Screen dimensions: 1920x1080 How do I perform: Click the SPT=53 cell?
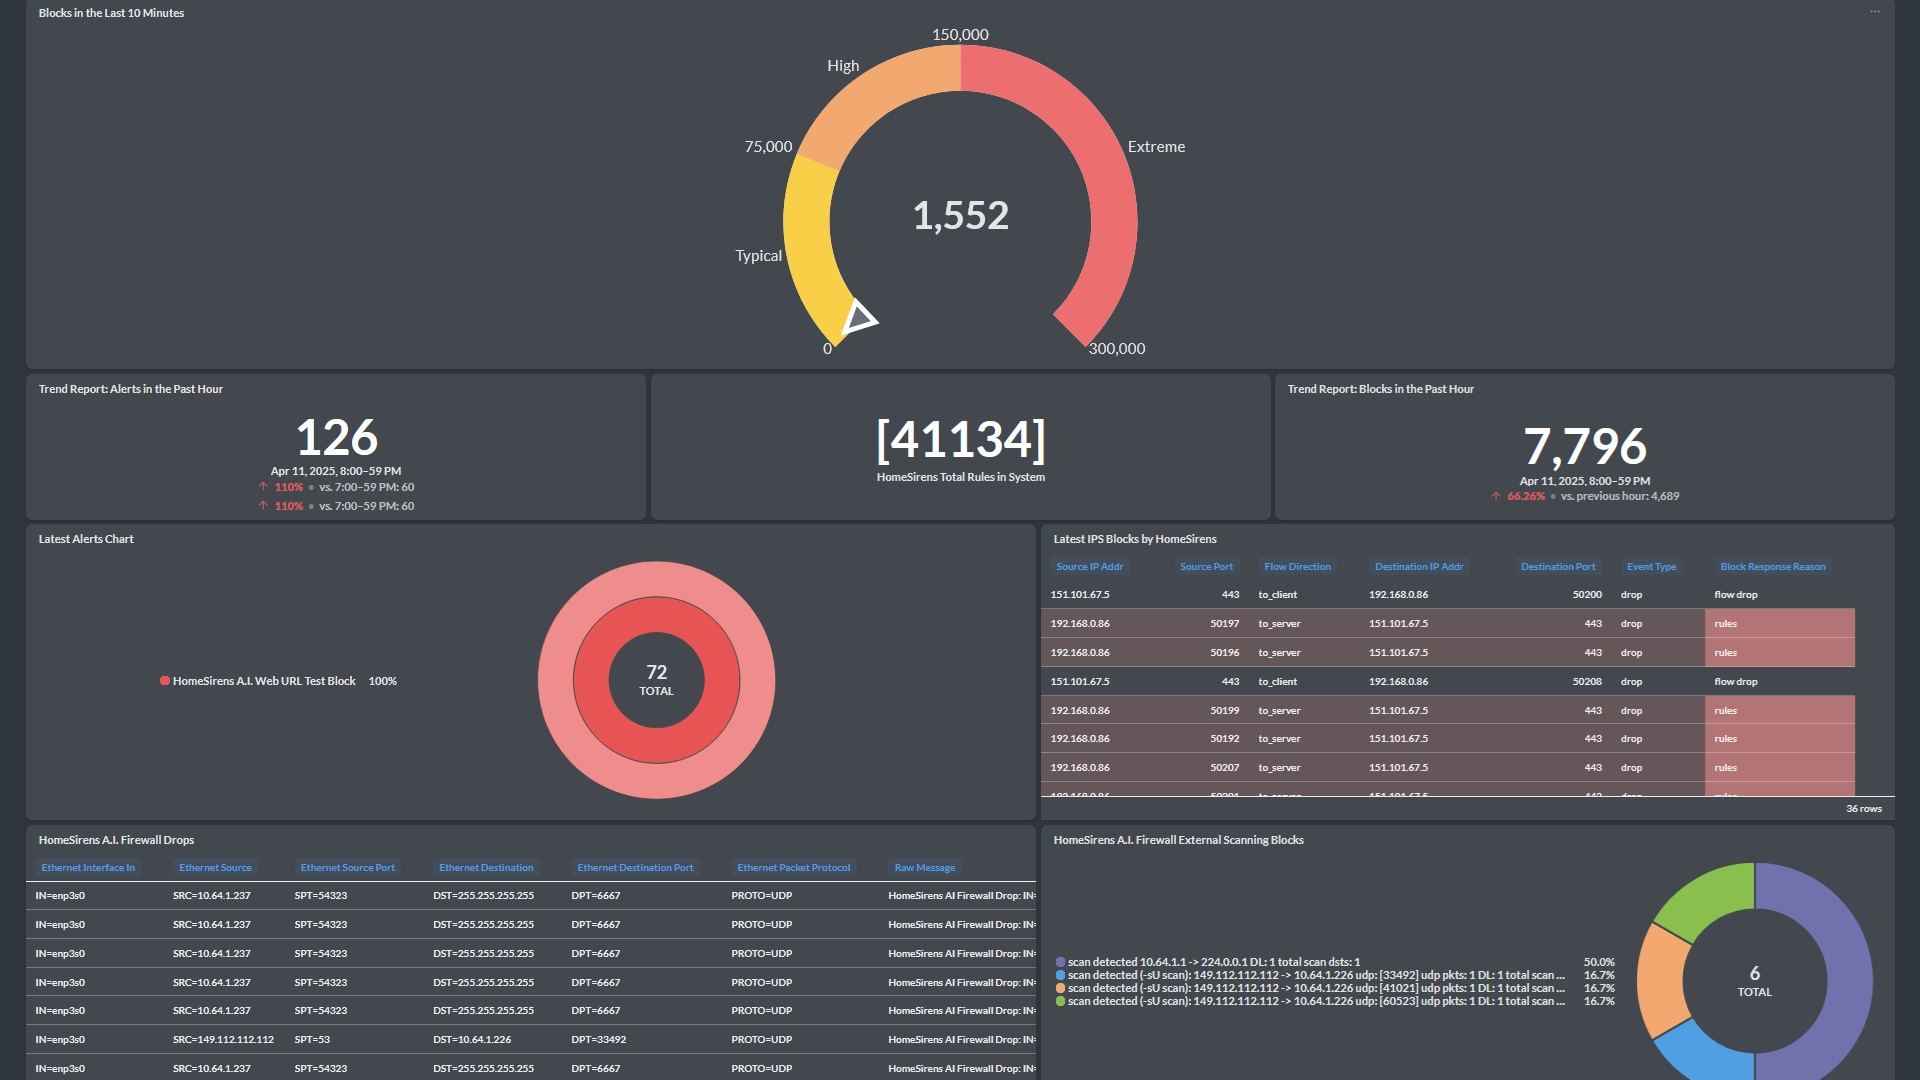312,1040
